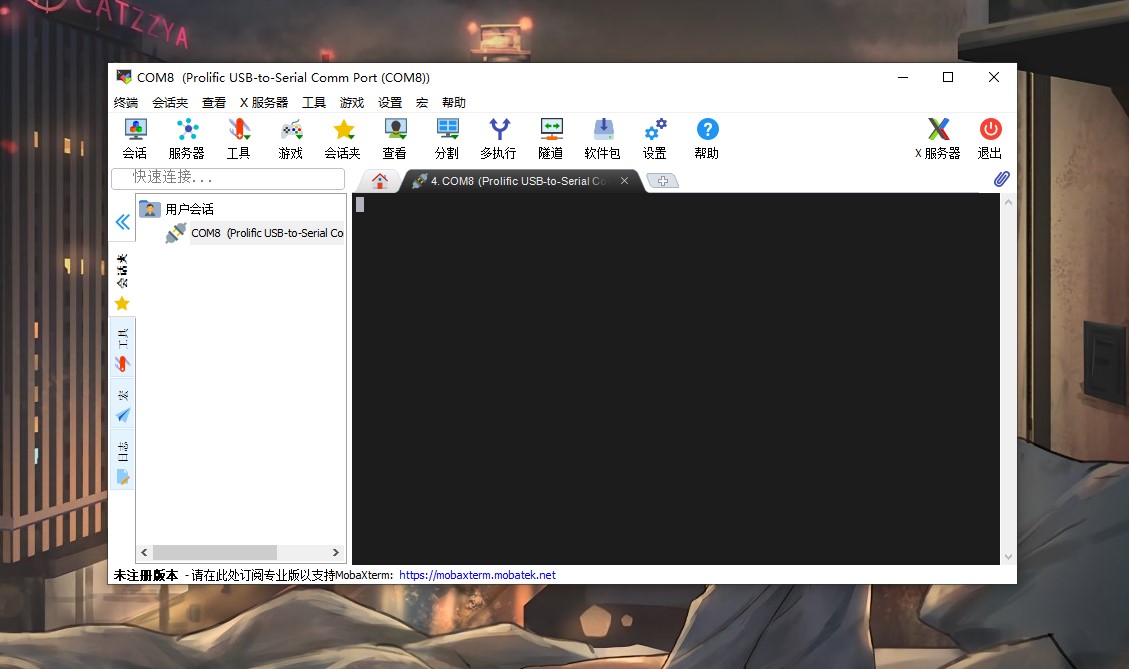Go to the Home tab house icon
This screenshot has height=669, width=1129.
pyautogui.click(x=379, y=181)
